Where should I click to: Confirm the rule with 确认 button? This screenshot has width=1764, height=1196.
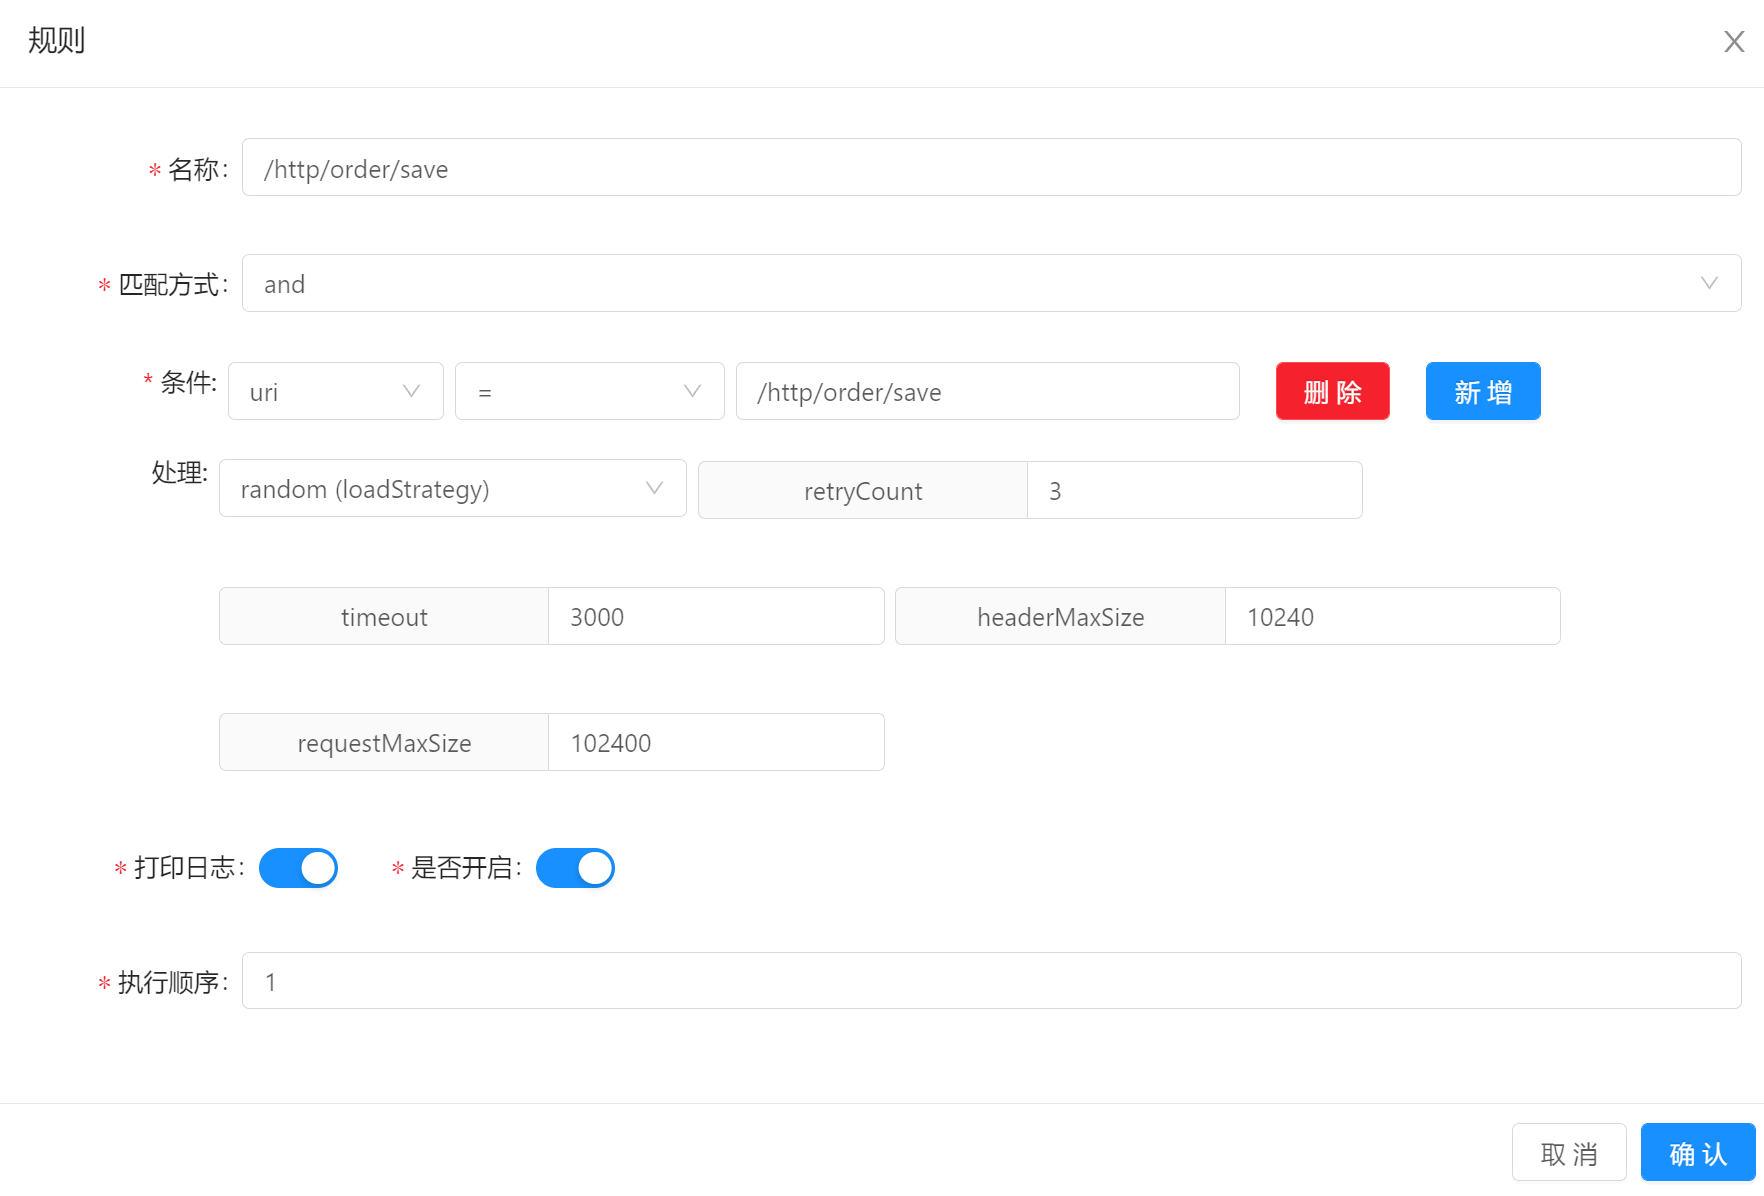[x=1697, y=1153]
